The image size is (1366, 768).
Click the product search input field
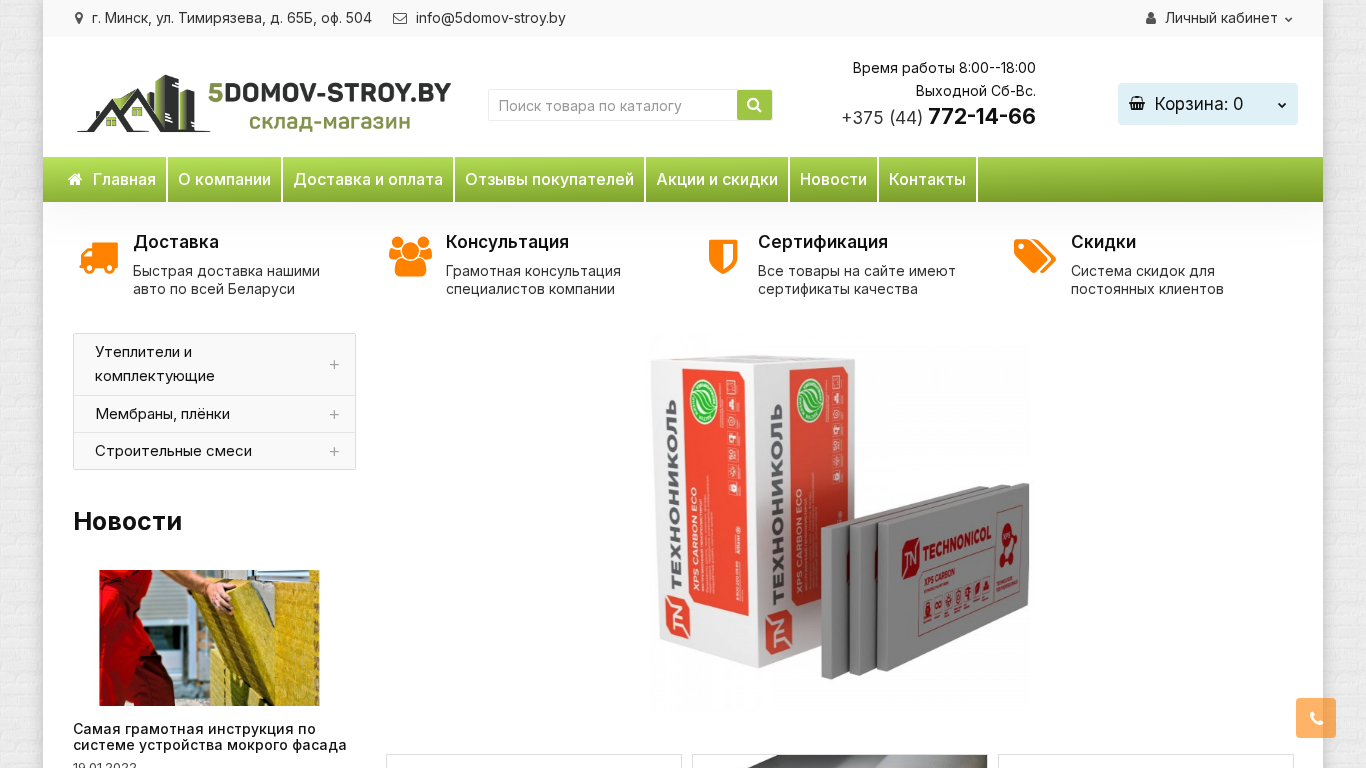(612, 105)
